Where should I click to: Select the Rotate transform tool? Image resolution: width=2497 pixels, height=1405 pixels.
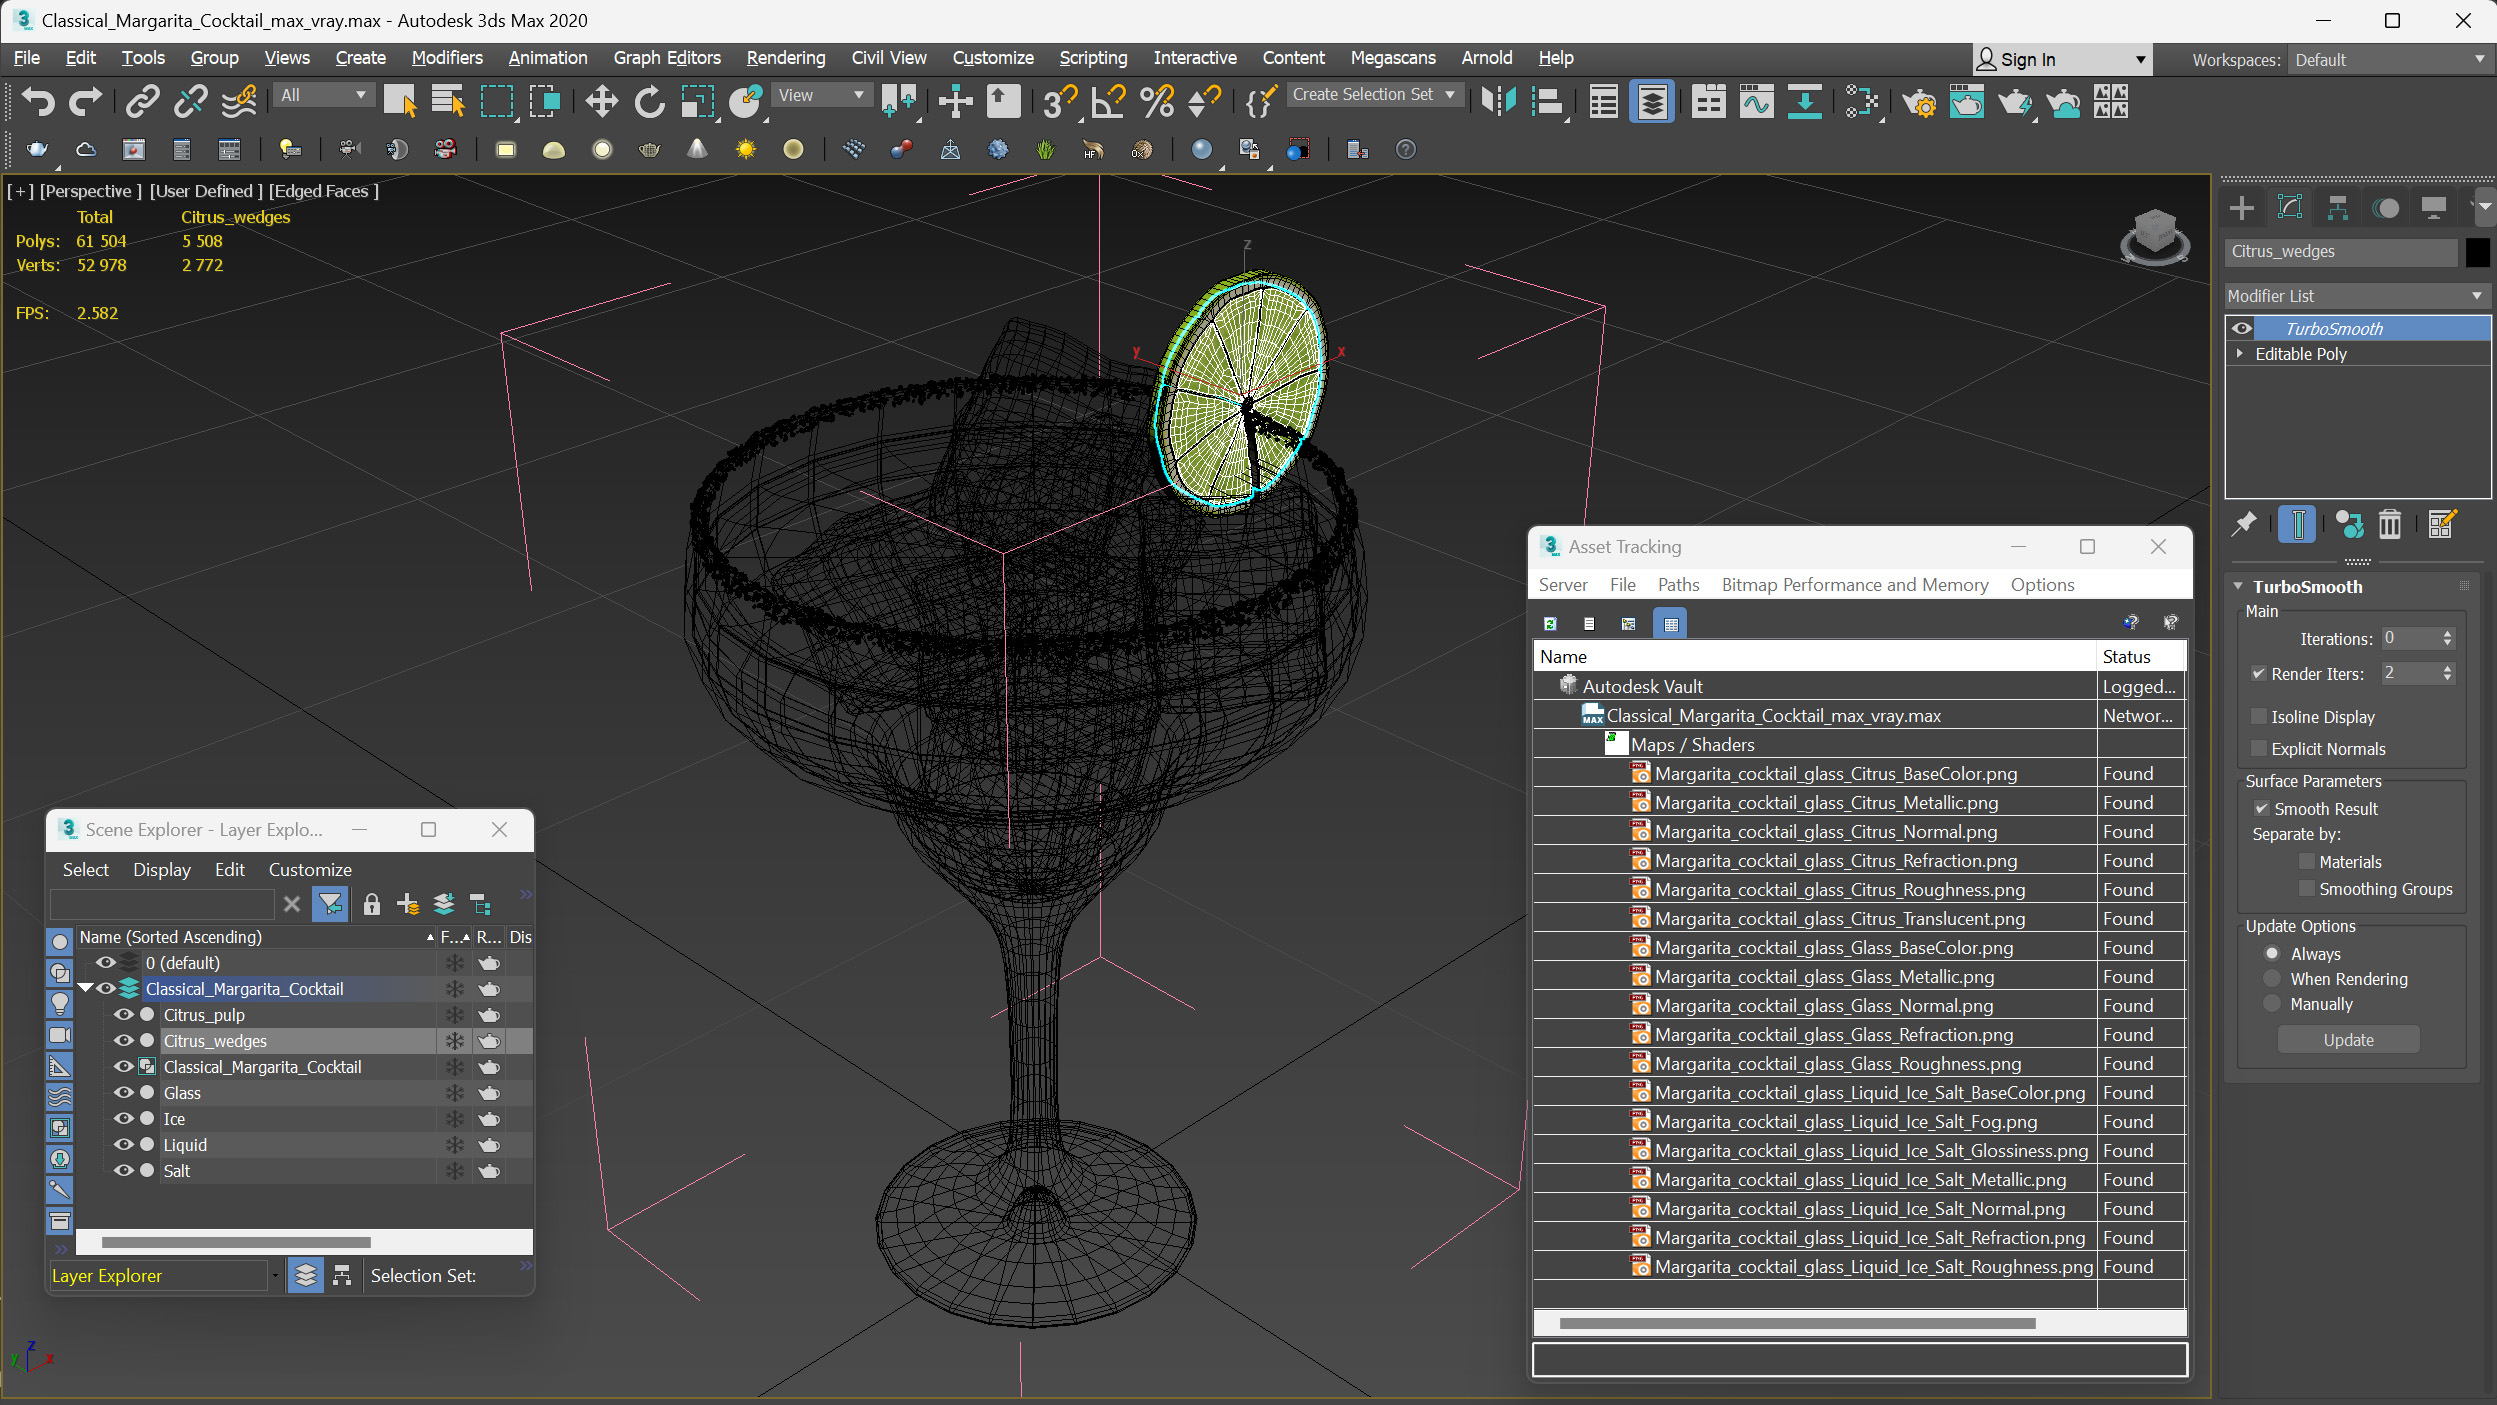(x=649, y=101)
